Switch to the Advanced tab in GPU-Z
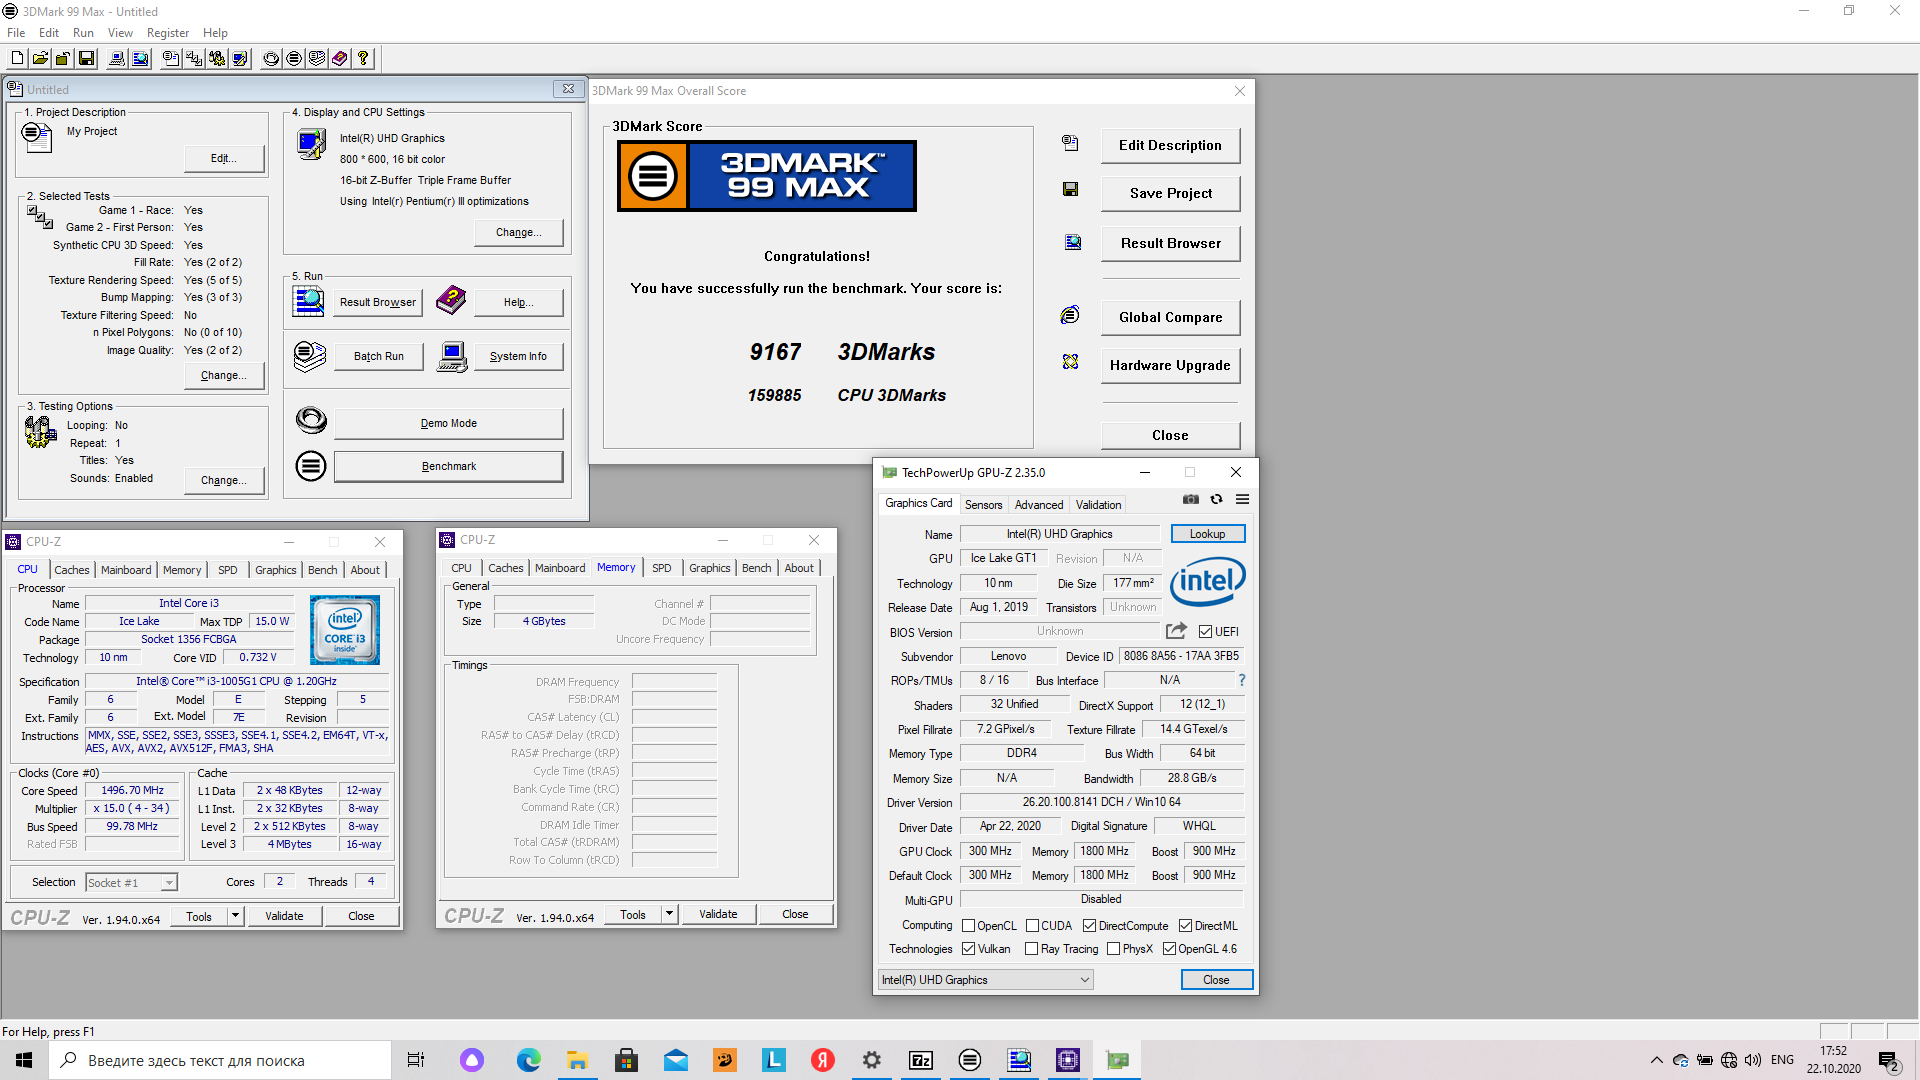 pyautogui.click(x=1039, y=505)
